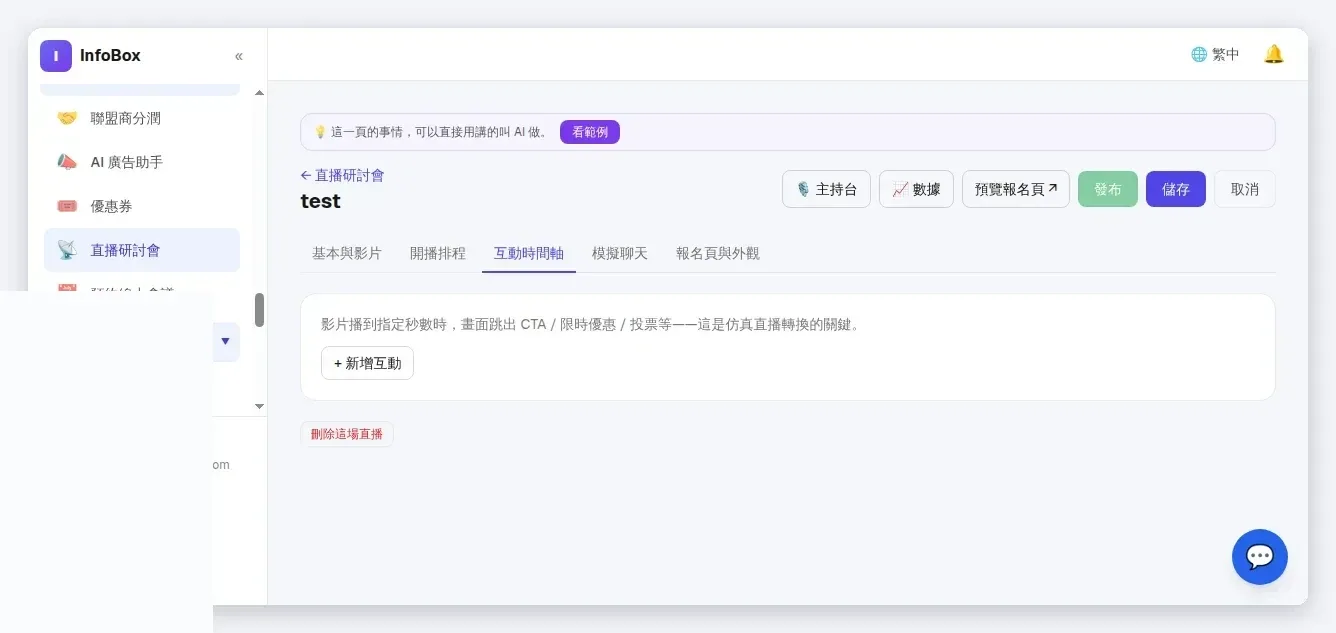
Task: Click the InfoBox logo icon
Action: [x=56, y=56]
